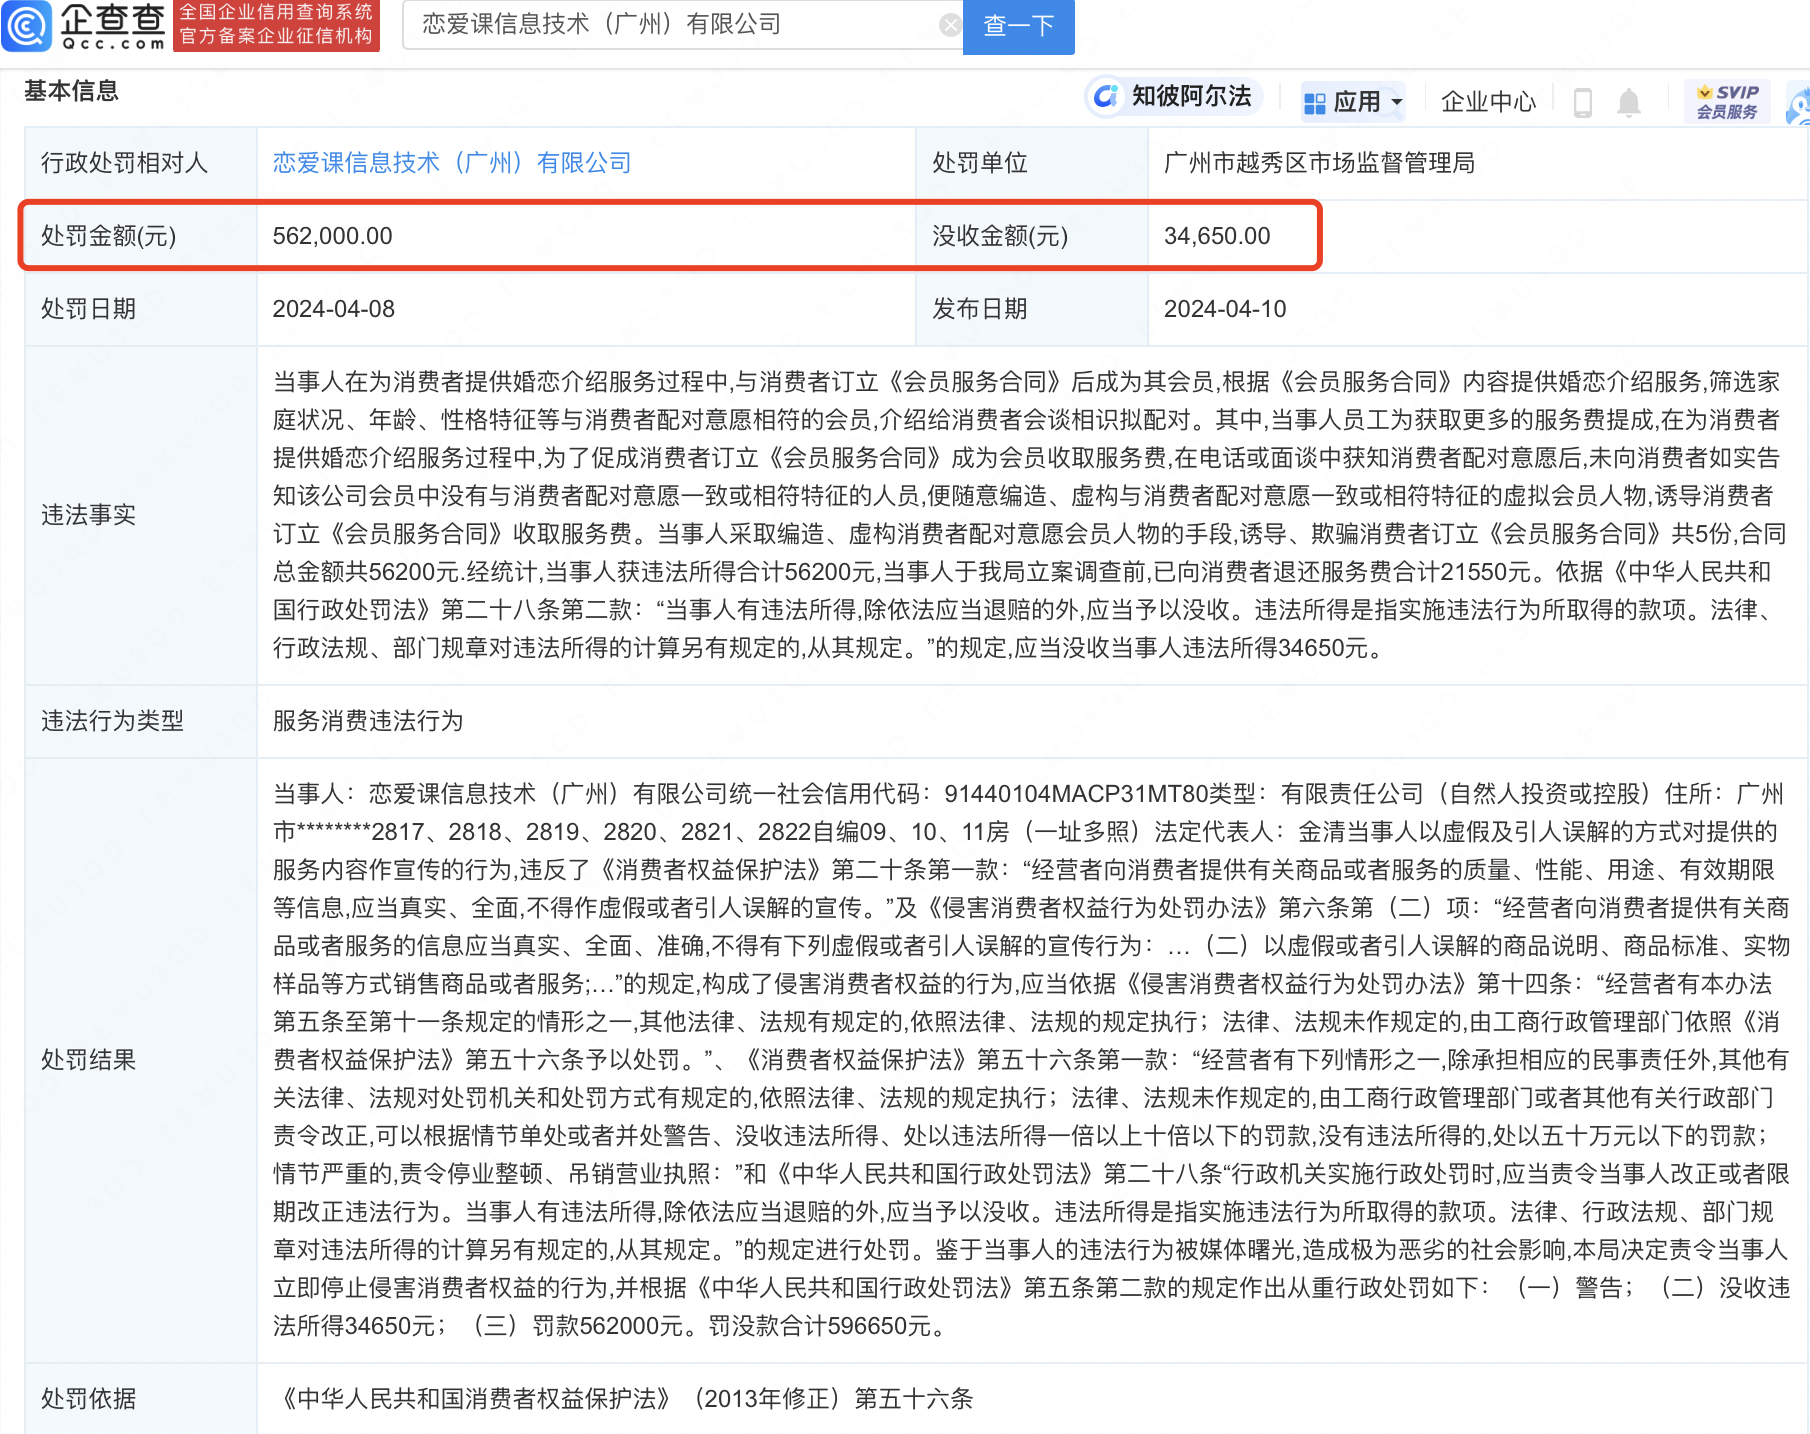Click the mobile phone icon
This screenshot has width=1810, height=1434.
(x=1582, y=102)
